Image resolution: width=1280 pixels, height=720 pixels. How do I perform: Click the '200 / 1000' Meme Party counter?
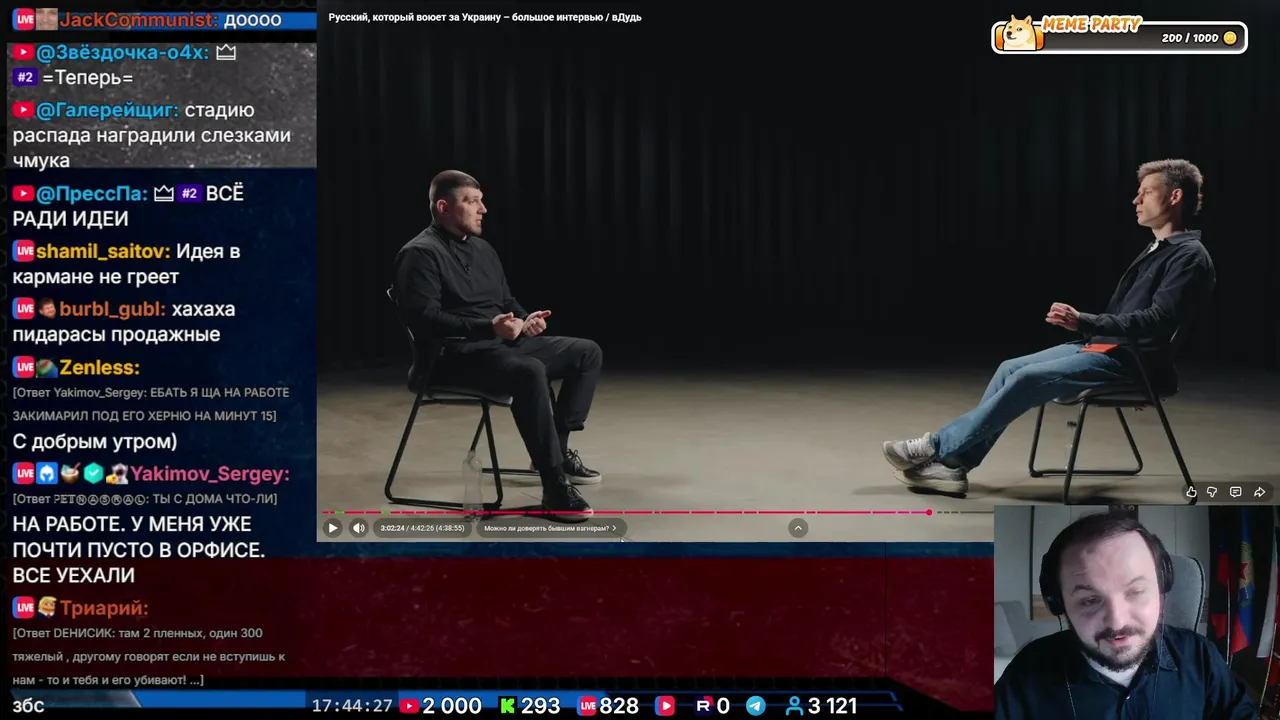point(1190,38)
